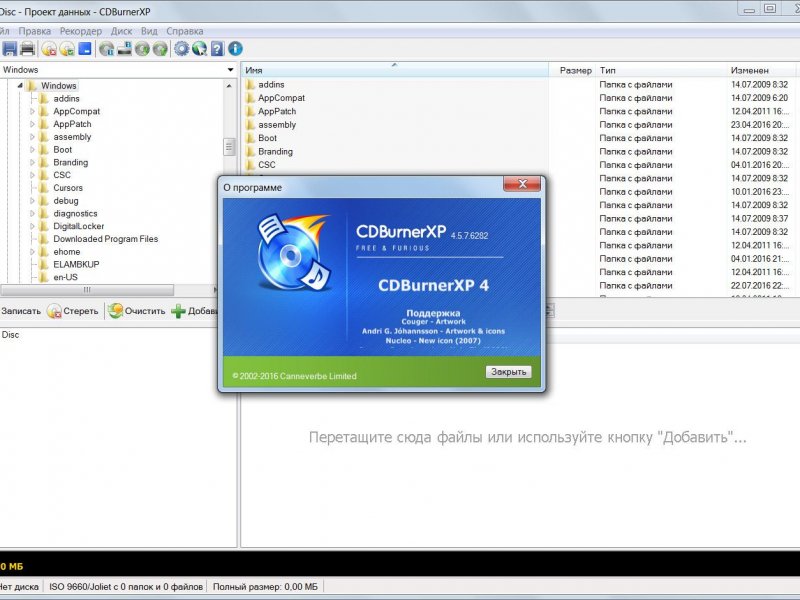
Task: Collapse the Windows tree node
Action: tap(20, 86)
